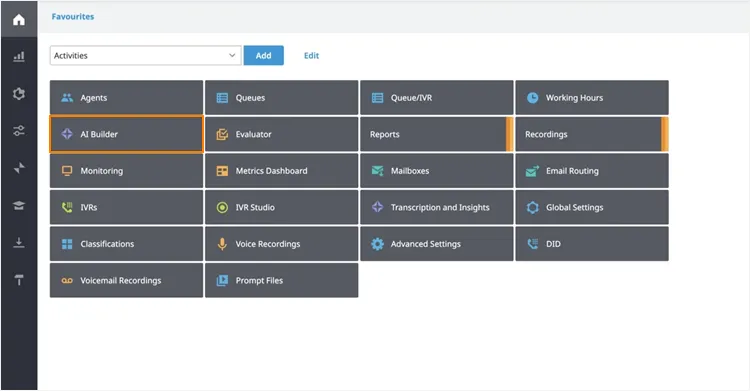The width and height of the screenshot is (750, 391).
Task: Open the Home icon in sidebar
Action: pyautogui.click(x=19, y=20)
